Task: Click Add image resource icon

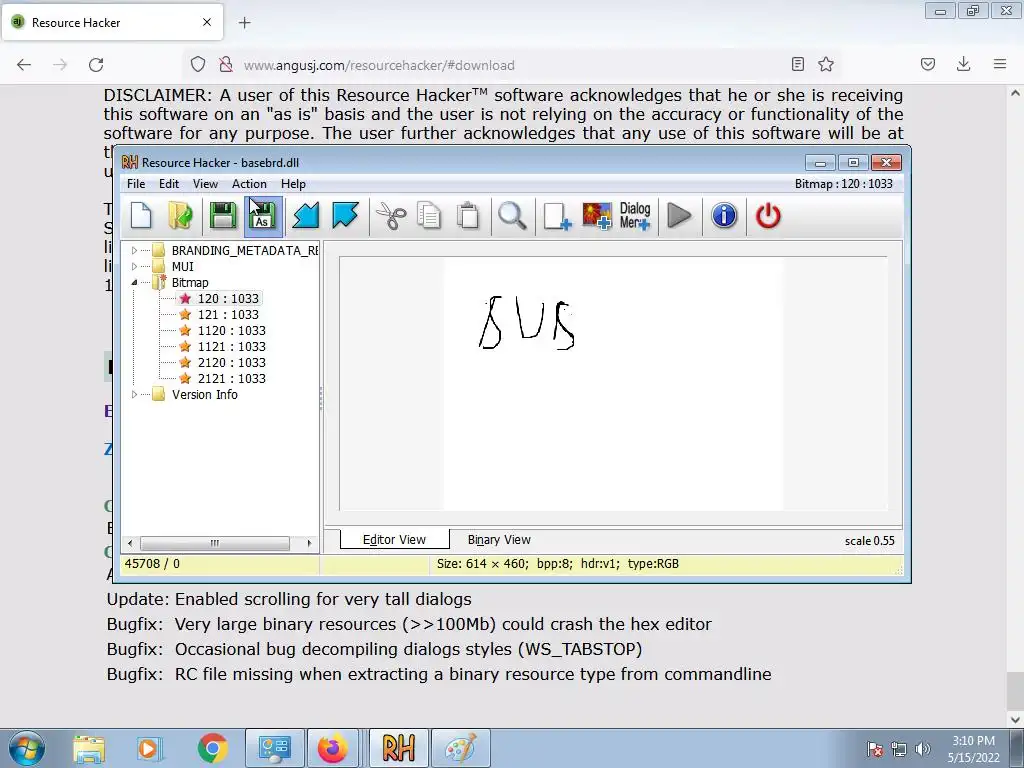Action: click(597, 216)
